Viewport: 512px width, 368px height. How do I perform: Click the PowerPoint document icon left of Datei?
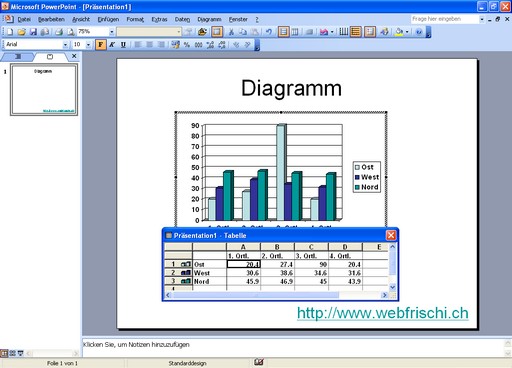click(x=8, y=19)
